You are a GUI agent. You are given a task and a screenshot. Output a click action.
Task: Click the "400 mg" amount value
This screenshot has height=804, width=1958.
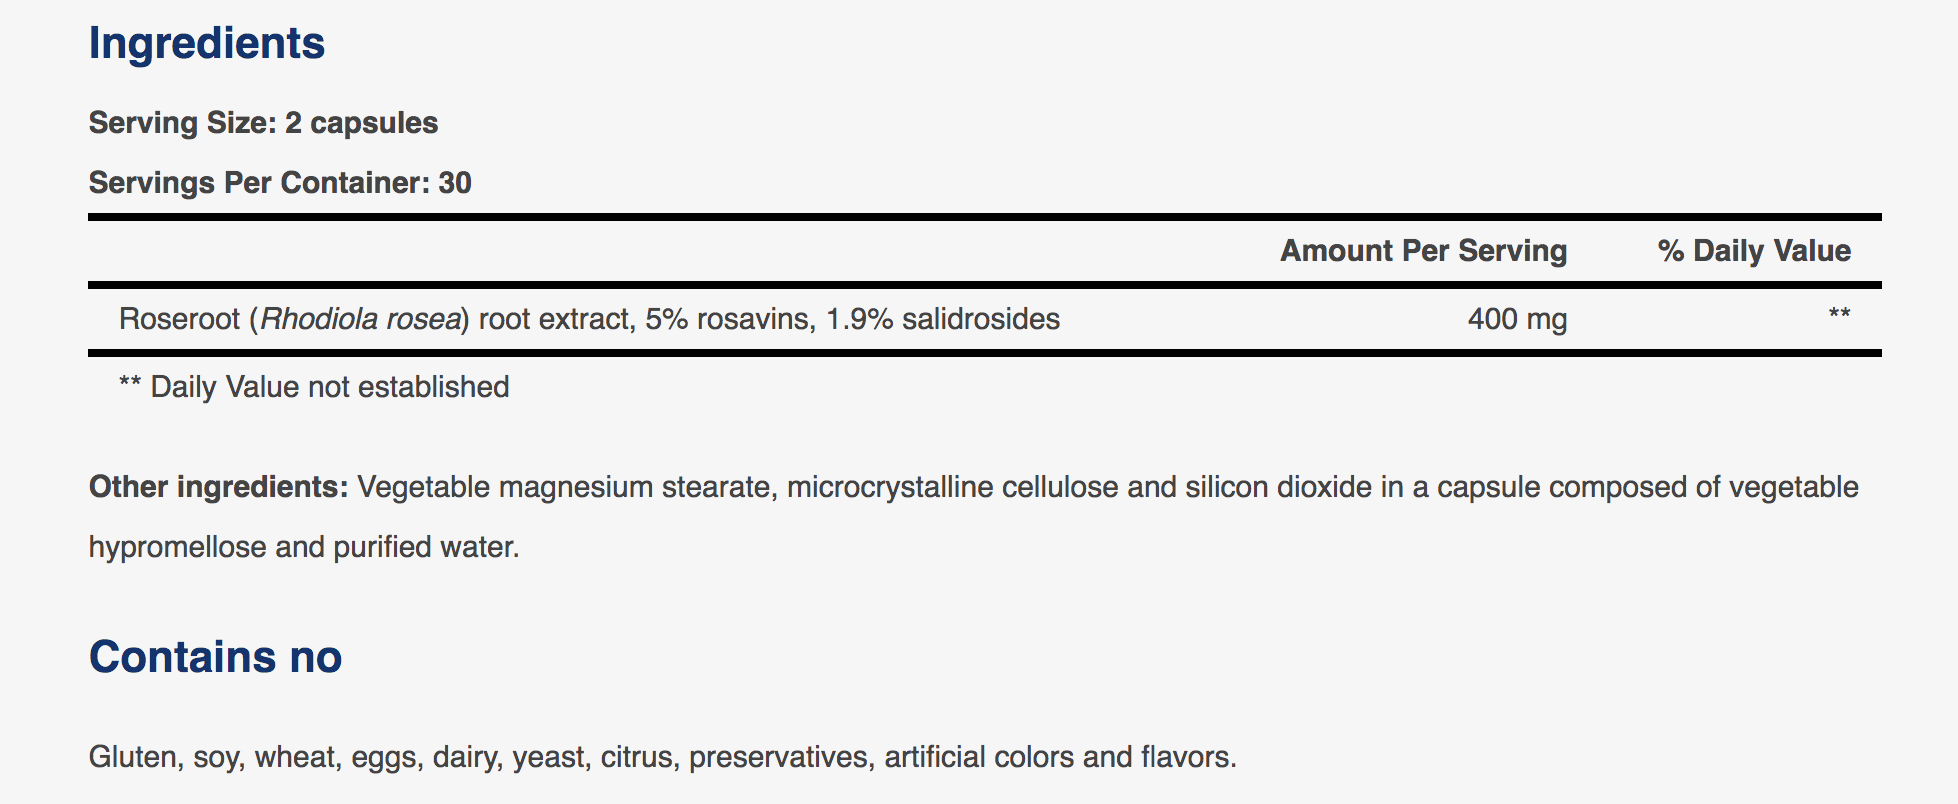click(1517, 319)
